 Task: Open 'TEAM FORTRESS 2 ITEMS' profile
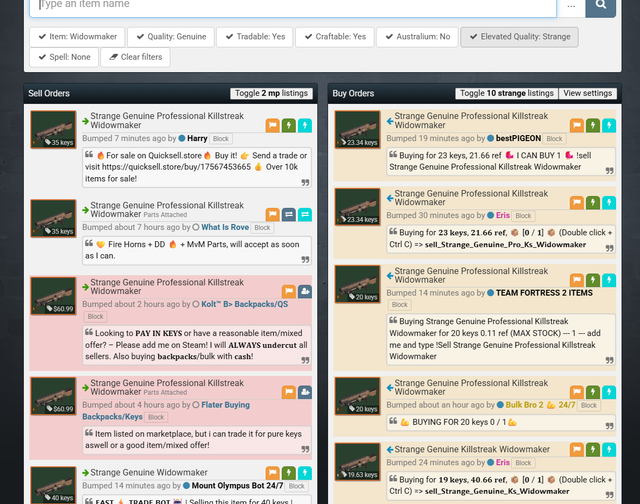point(544,293)
